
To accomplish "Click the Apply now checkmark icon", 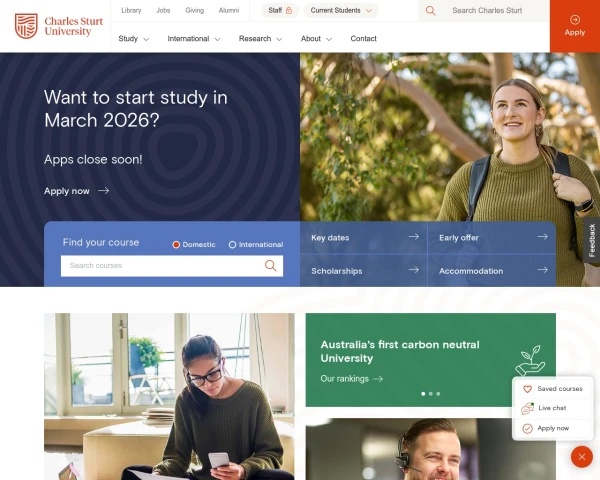I will tap(527, 428).
